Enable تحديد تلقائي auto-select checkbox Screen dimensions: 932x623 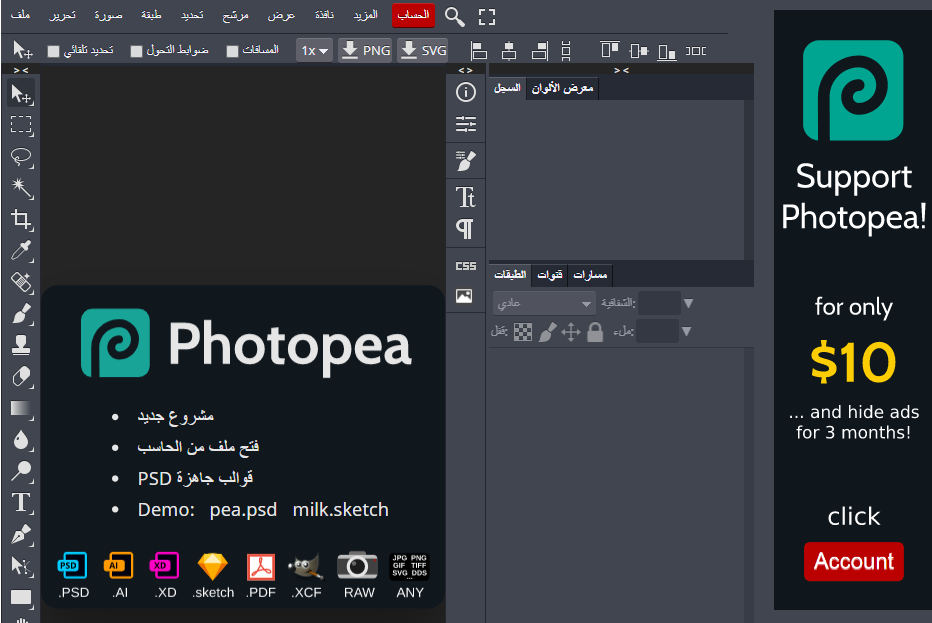coord(53,52)
